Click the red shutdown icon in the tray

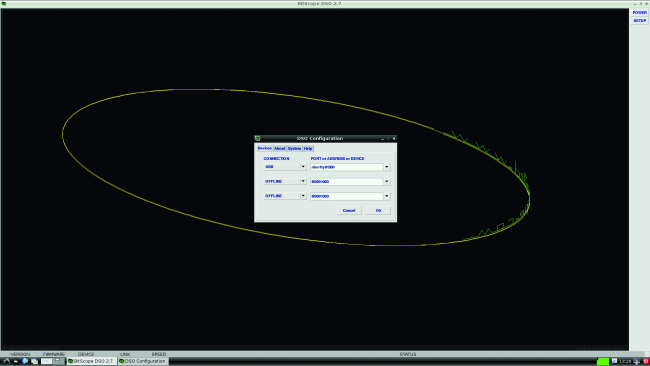[646, 361]
